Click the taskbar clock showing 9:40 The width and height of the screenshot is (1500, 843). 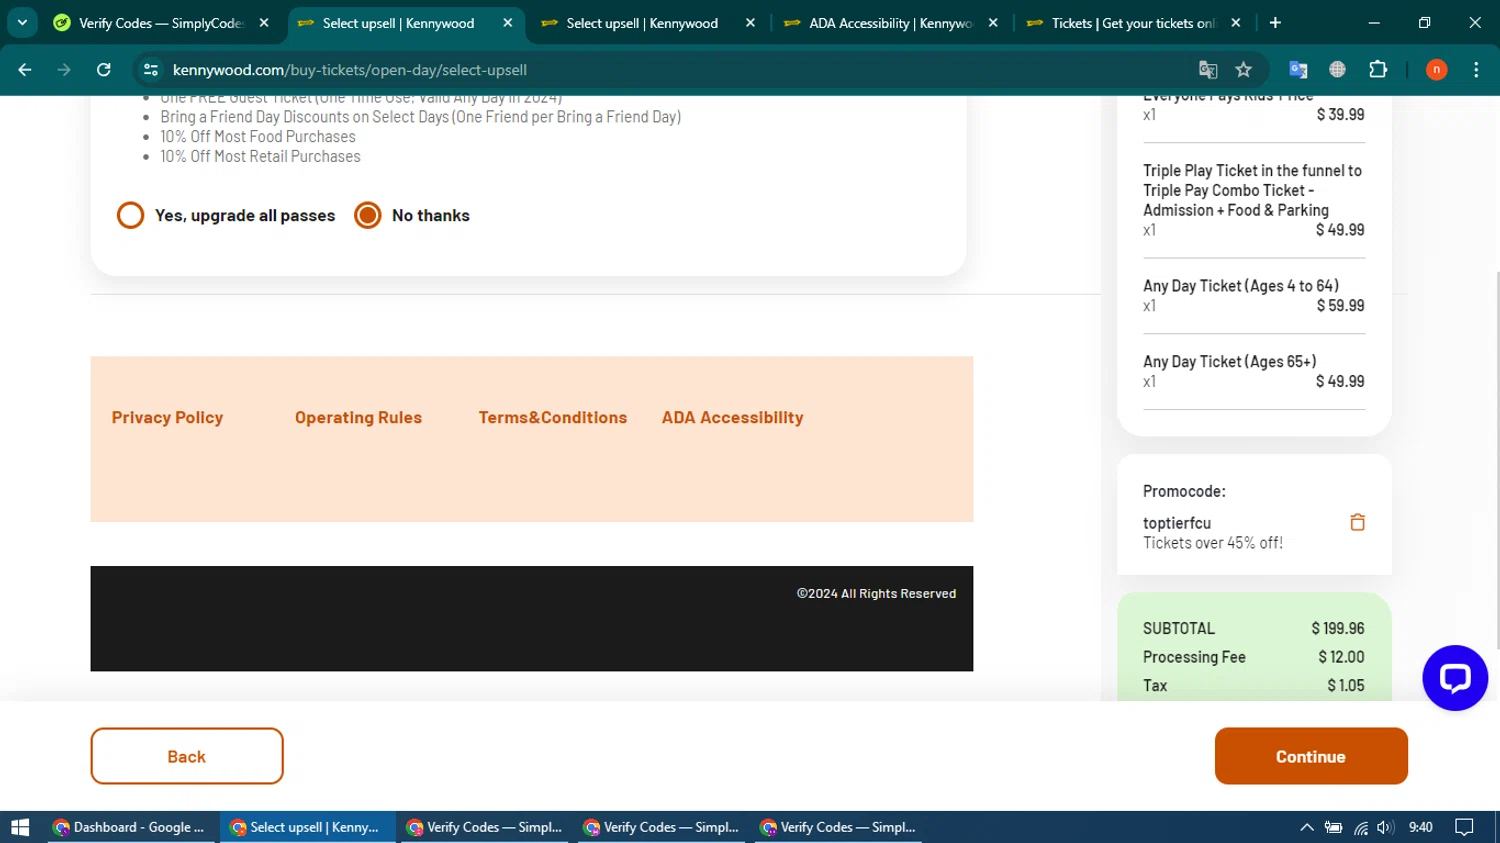(1420, 827)
